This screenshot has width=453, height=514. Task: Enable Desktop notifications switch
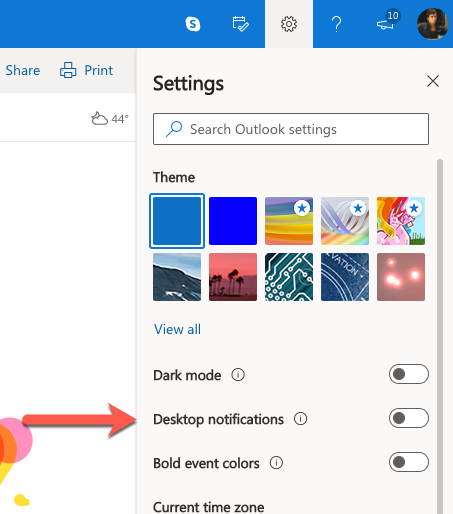(409, 418)
